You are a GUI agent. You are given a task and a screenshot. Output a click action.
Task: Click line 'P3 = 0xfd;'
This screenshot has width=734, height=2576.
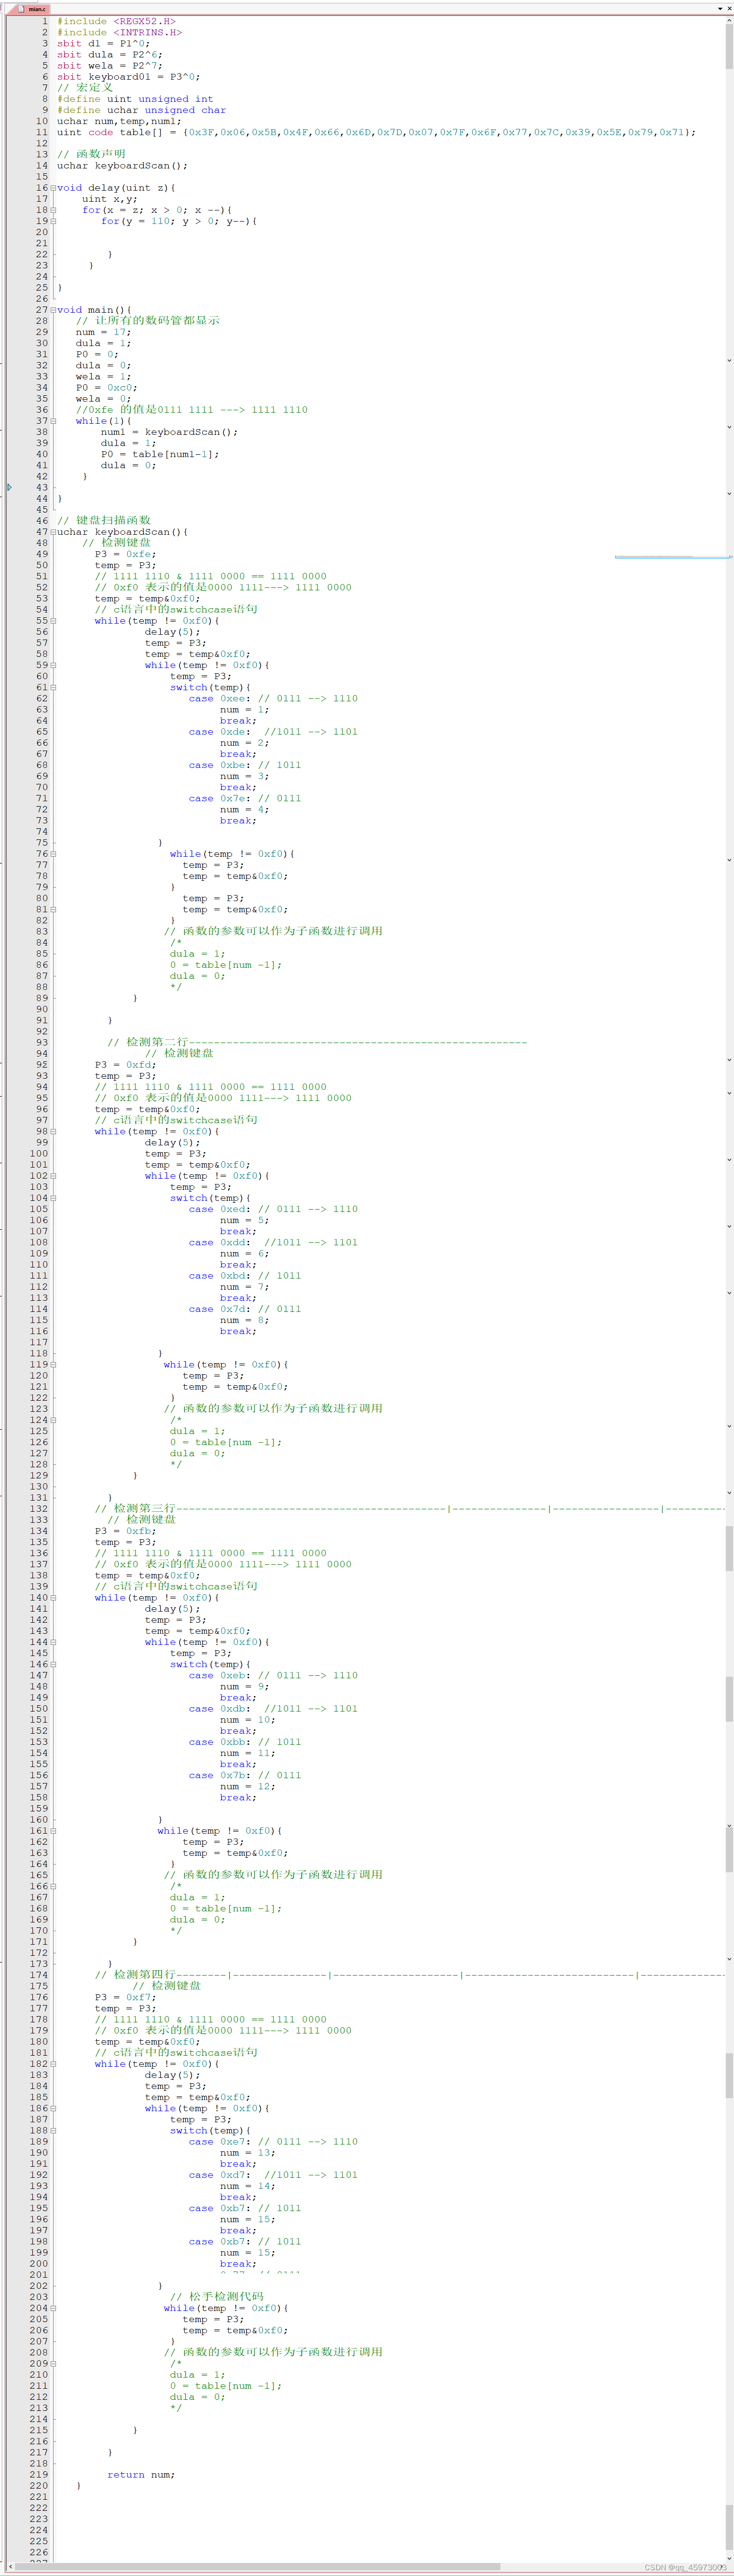(x=125, y=1065)
